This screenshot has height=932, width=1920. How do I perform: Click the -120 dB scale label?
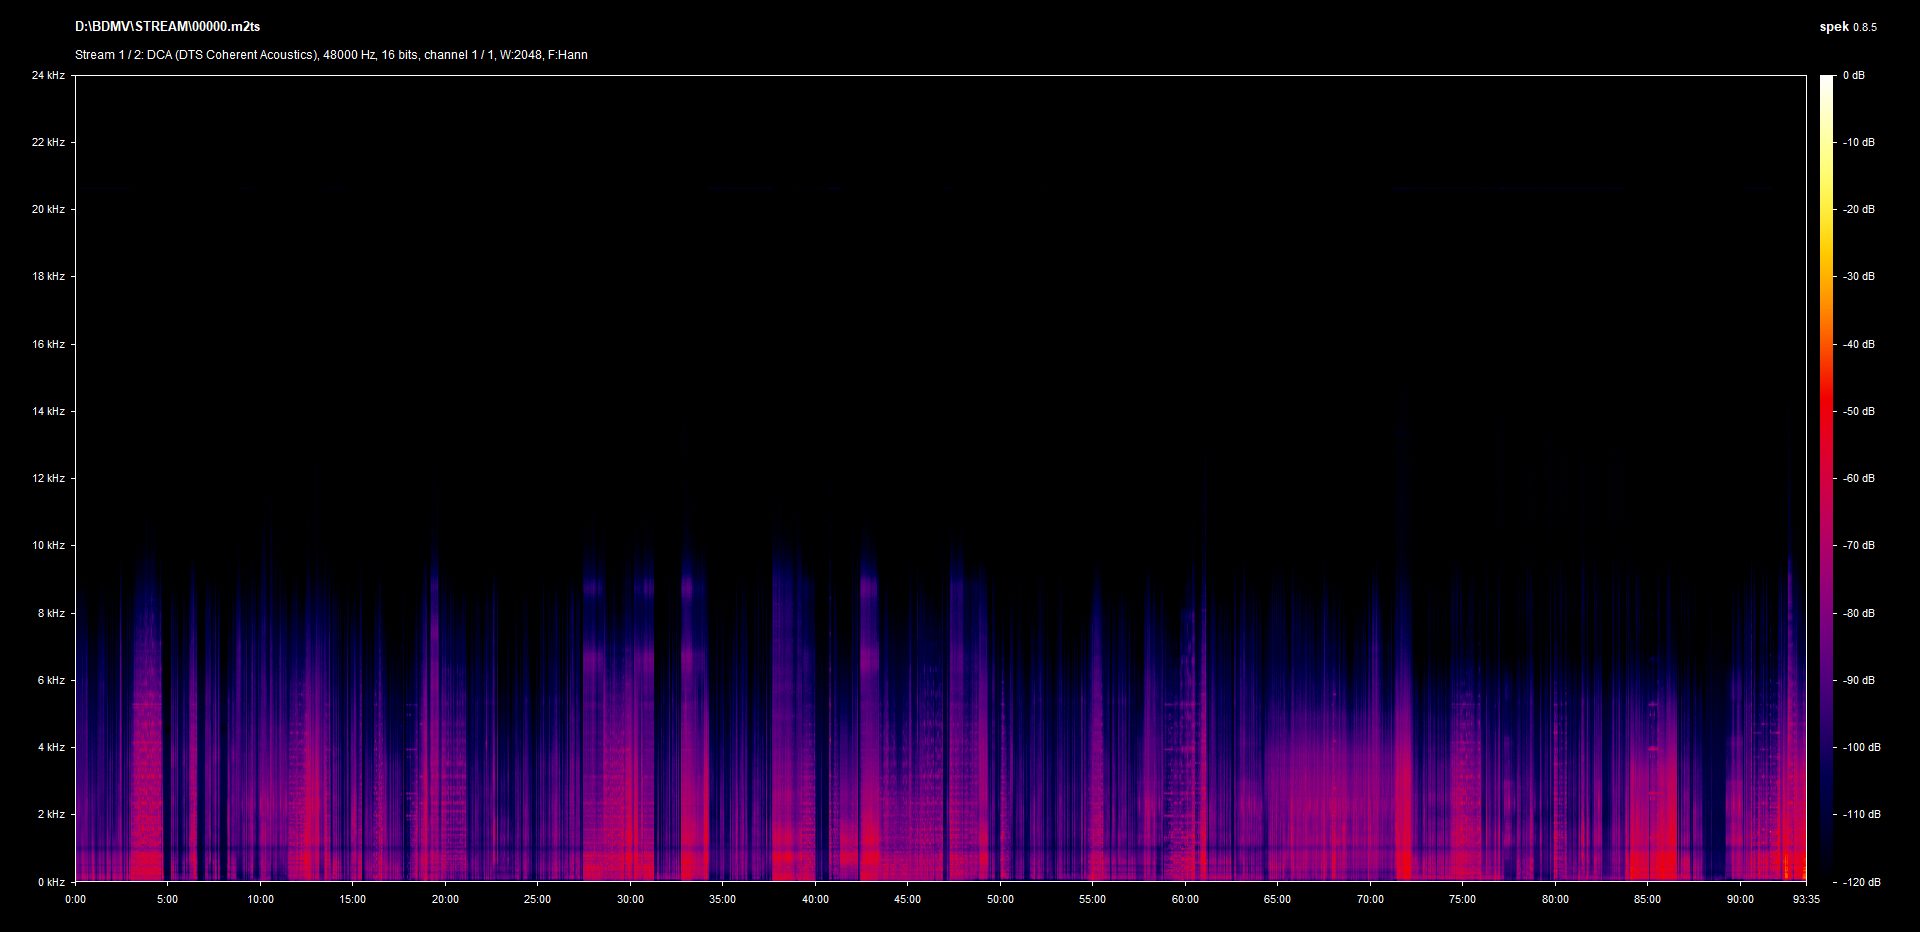pos(1861,882)
